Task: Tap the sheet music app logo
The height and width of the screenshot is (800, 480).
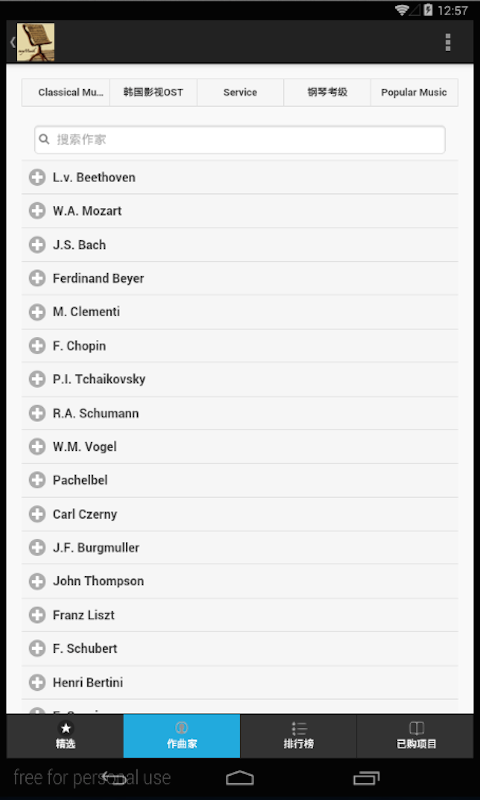Action: (x=36, y=42)
